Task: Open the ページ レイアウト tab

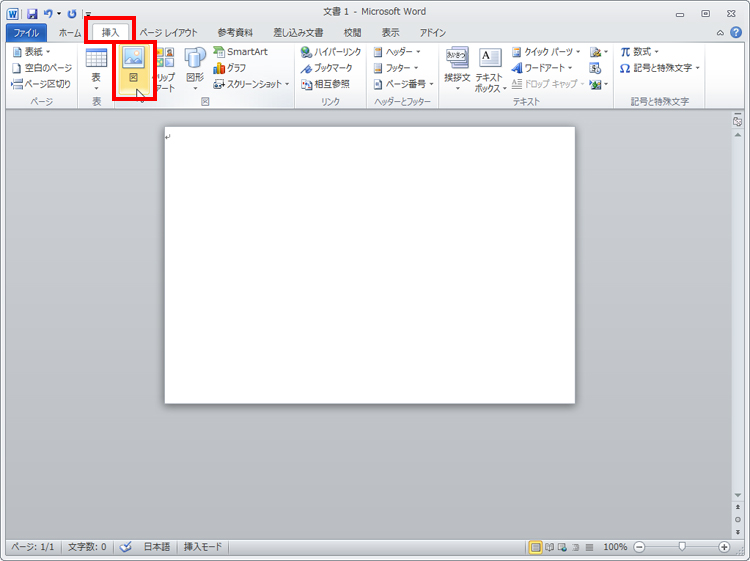Action: click(x=168, y=33)
